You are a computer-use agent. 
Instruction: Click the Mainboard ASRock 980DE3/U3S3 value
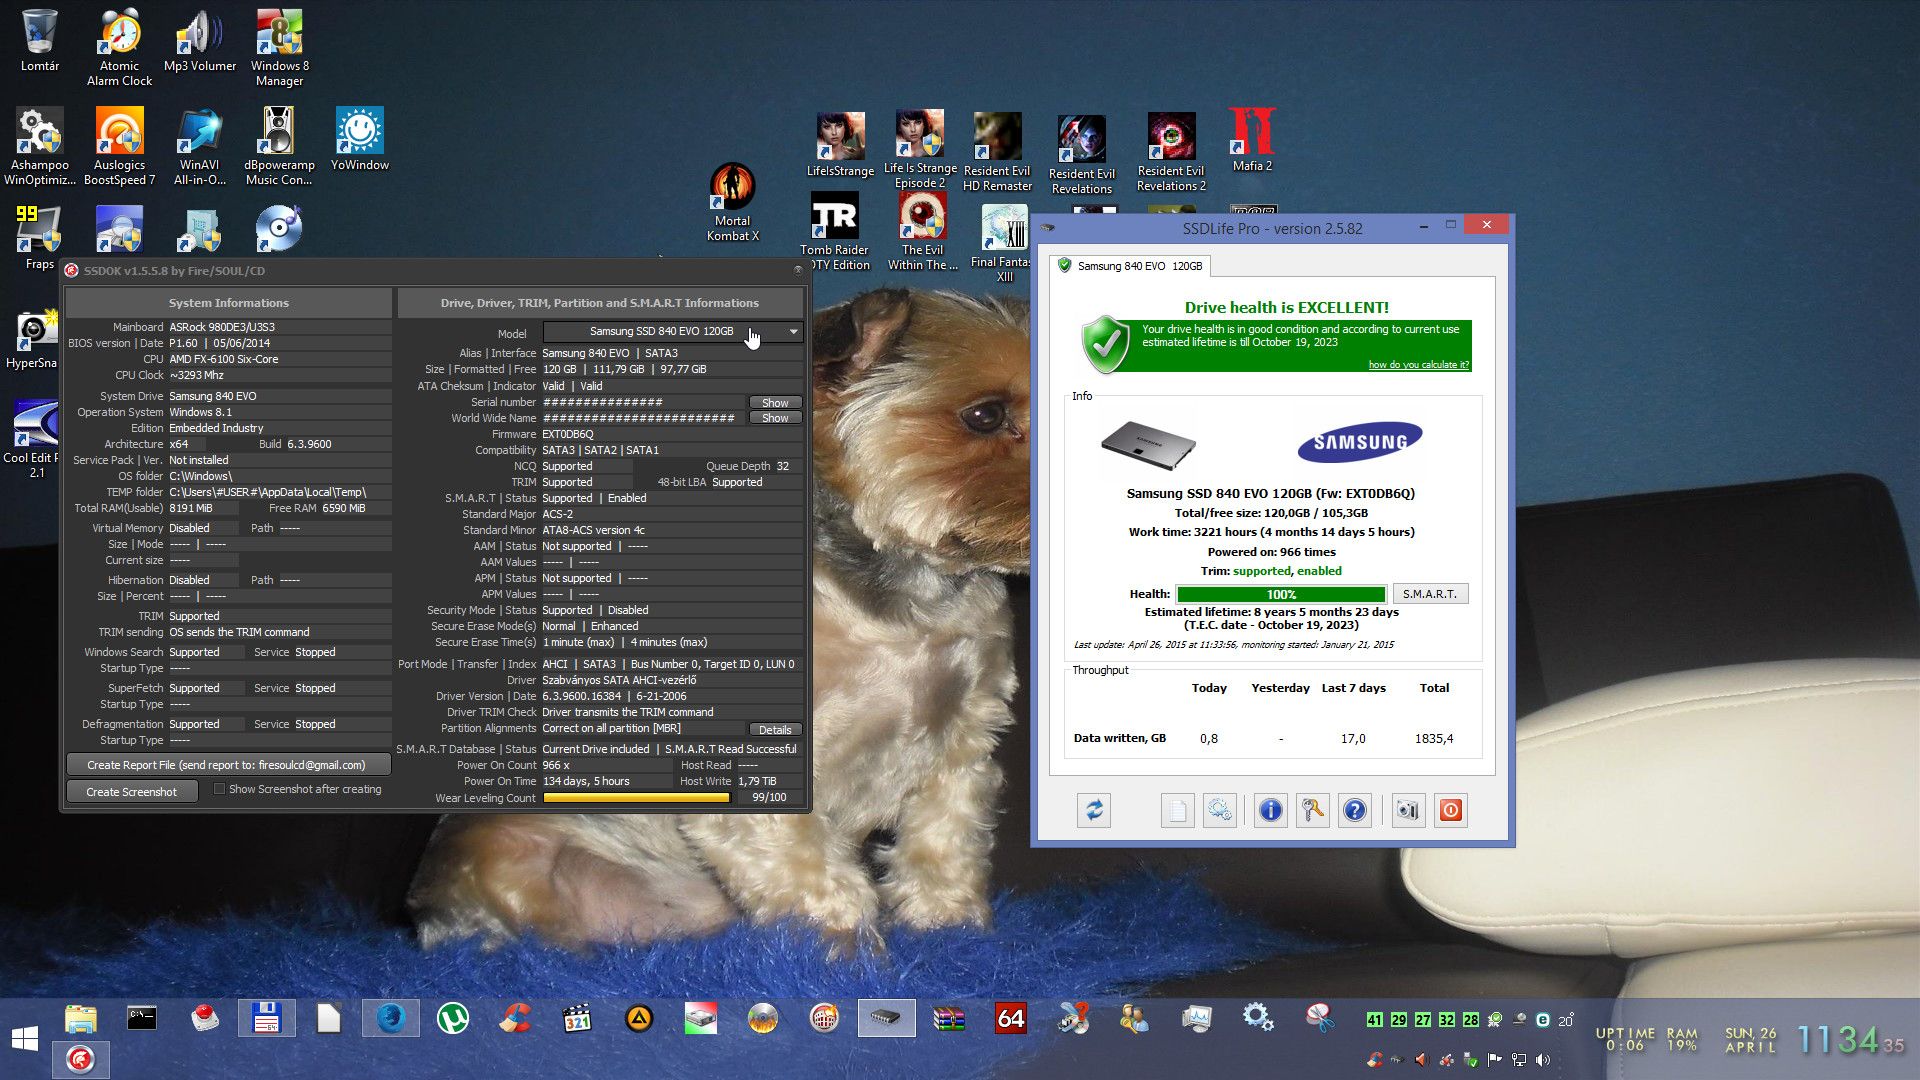coord(222,327)
